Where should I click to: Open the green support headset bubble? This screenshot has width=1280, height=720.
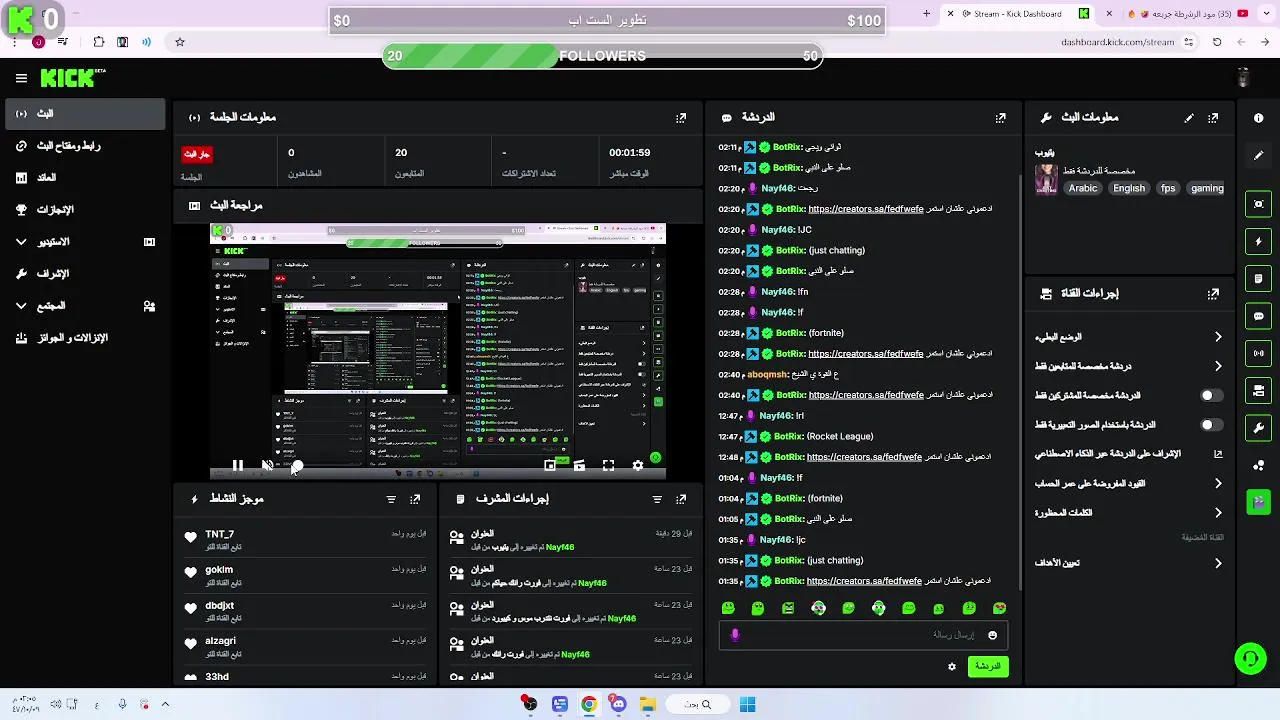1250,658
